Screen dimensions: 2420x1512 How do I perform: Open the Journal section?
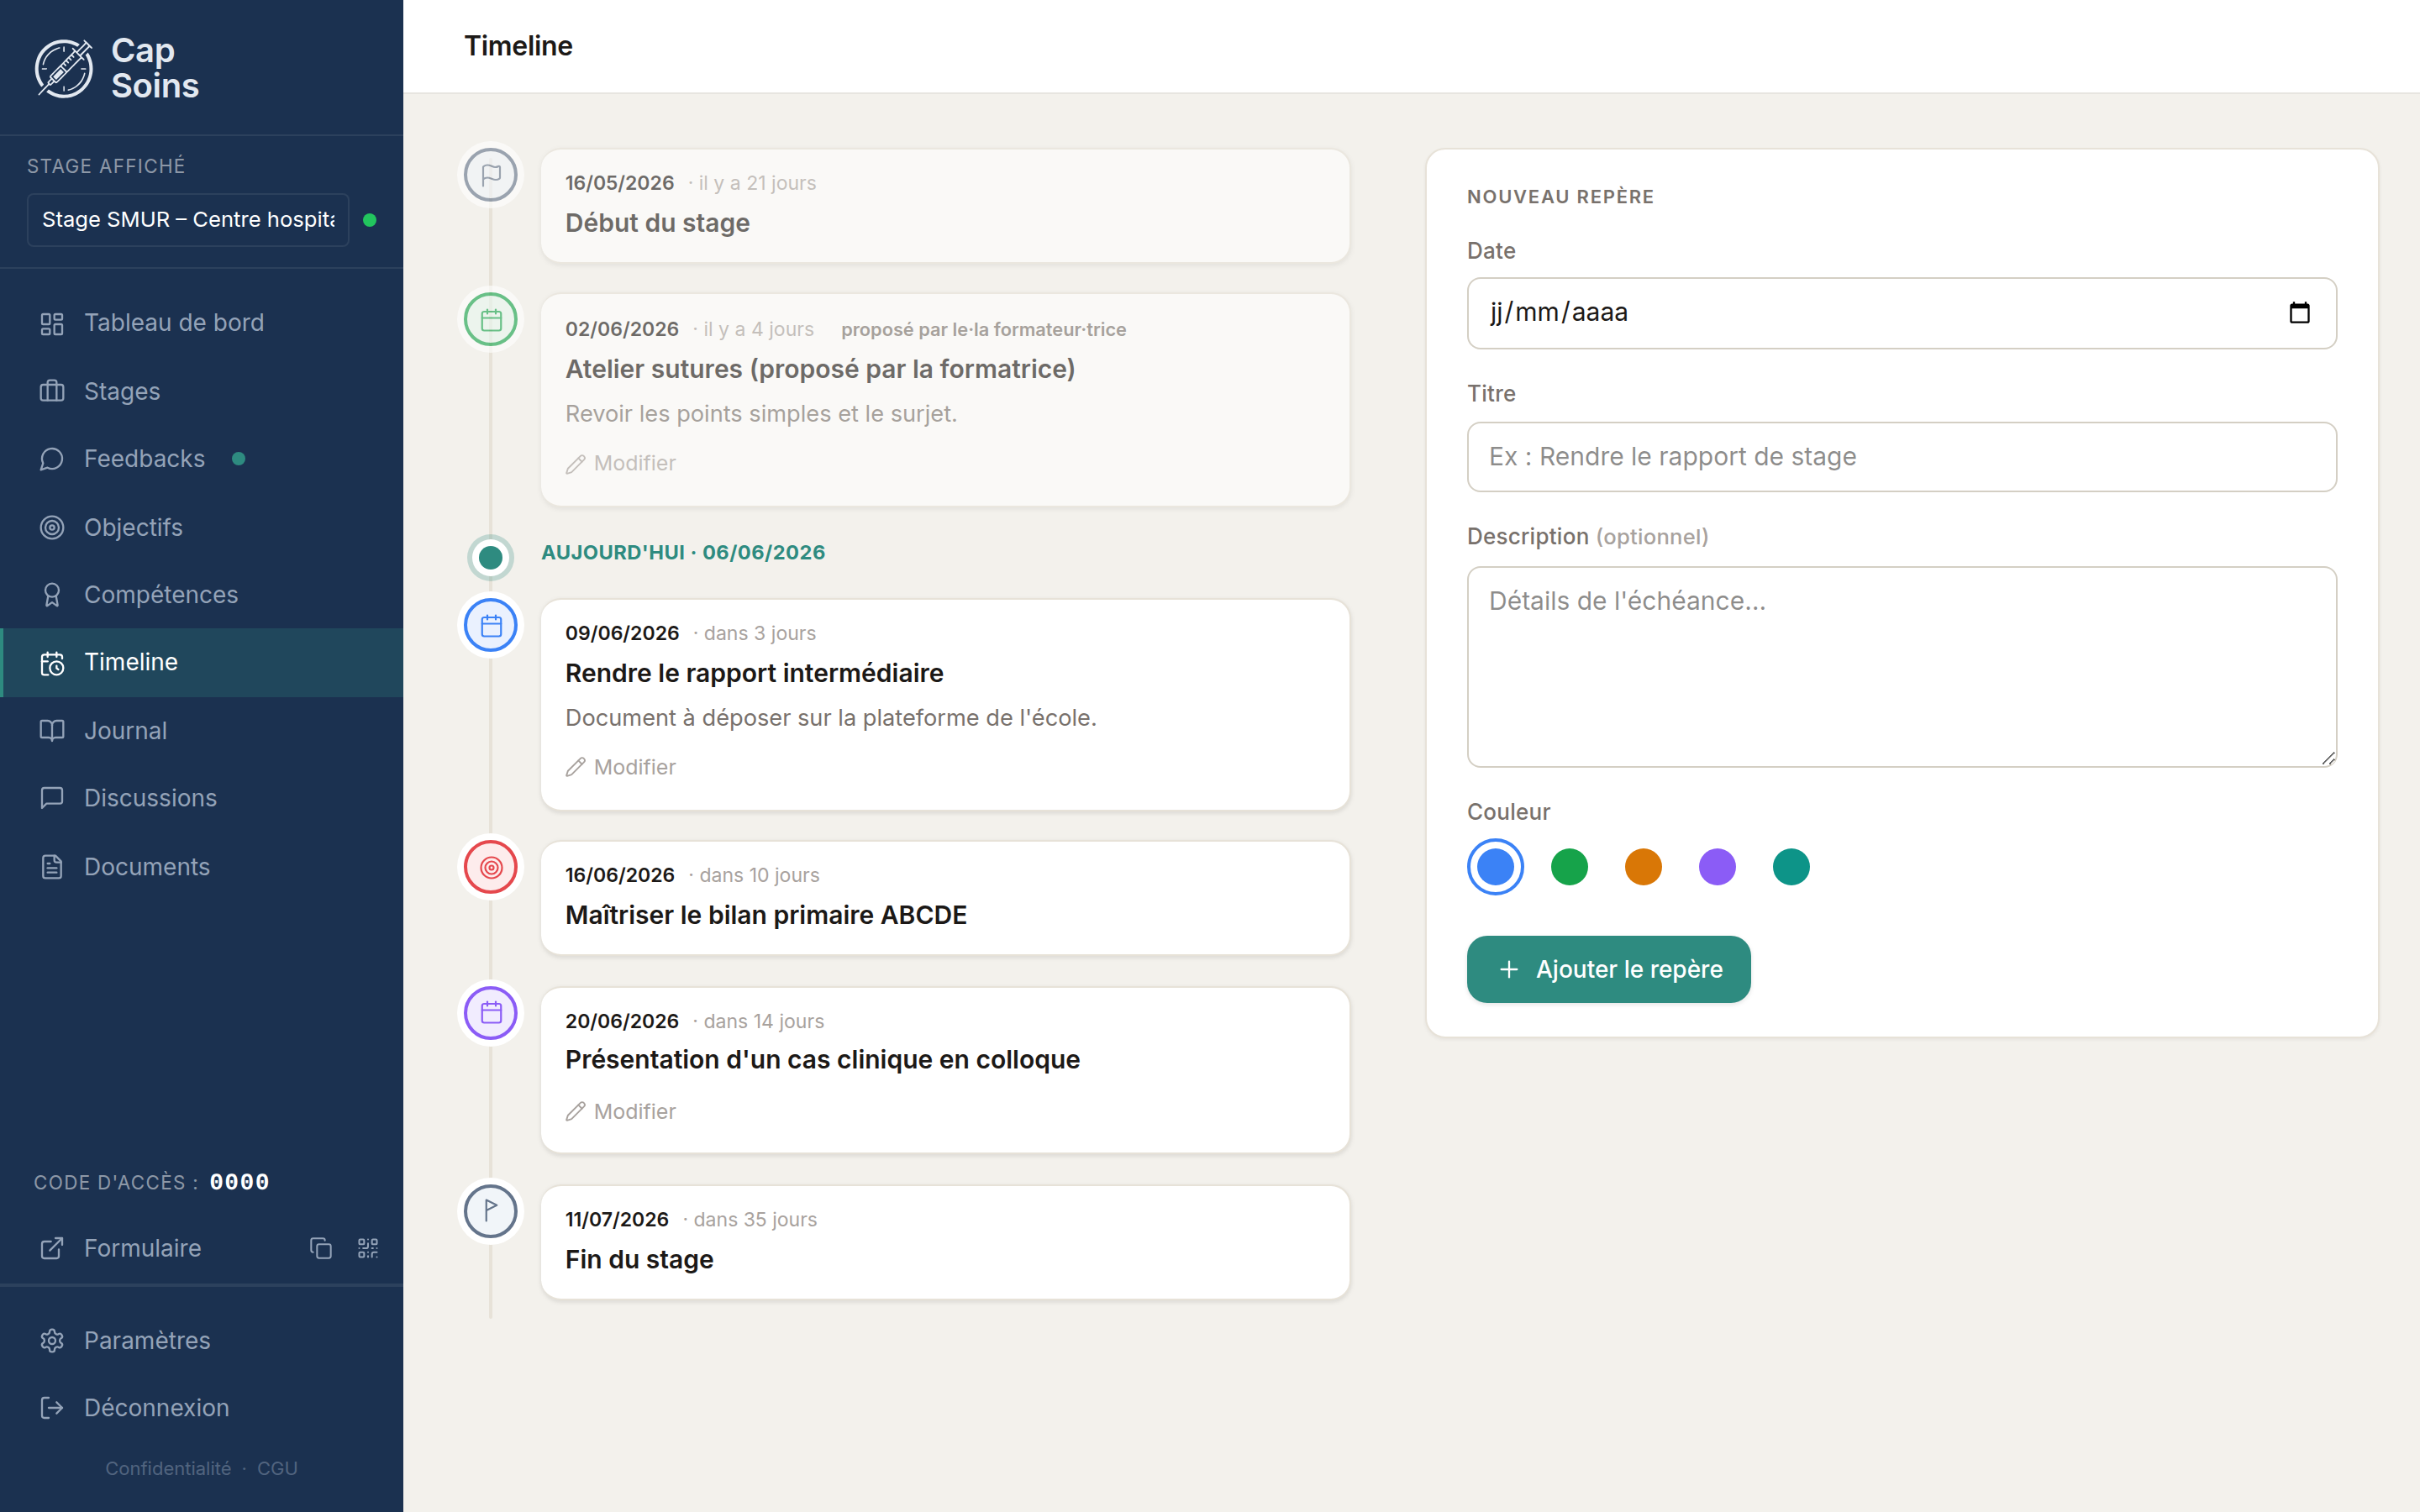point(202,730)
